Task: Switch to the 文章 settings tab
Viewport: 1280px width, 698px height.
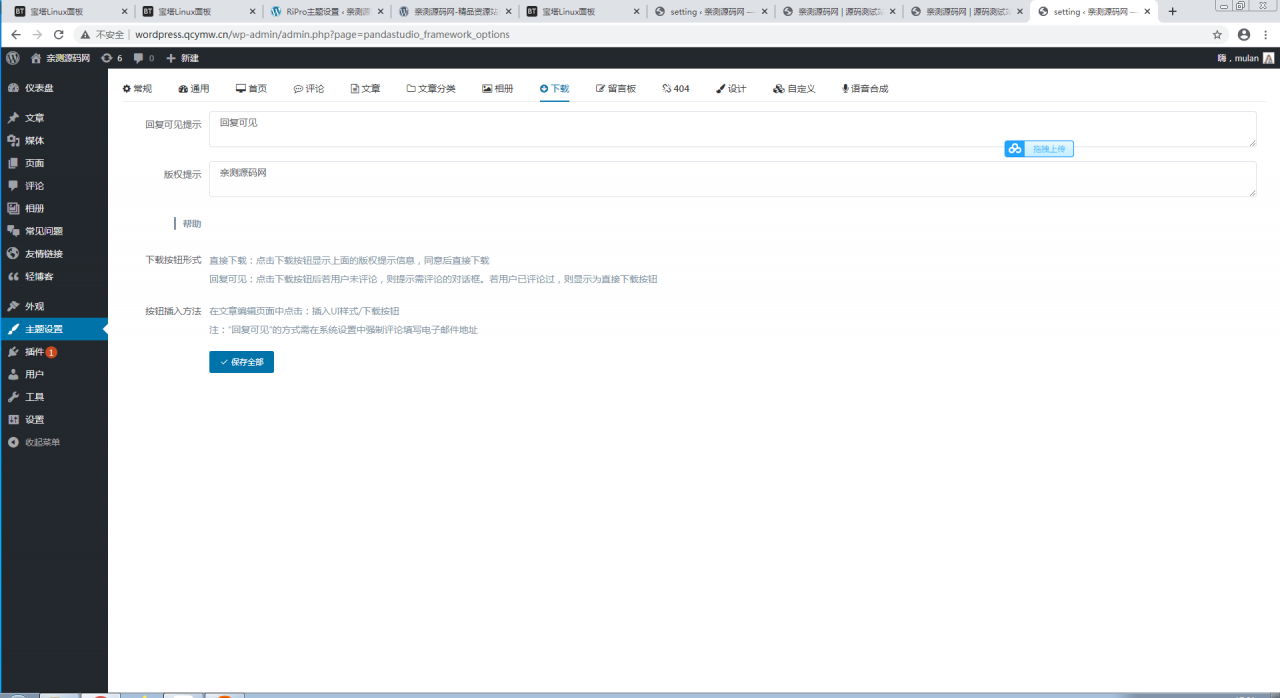Action: tap(365, 89)
